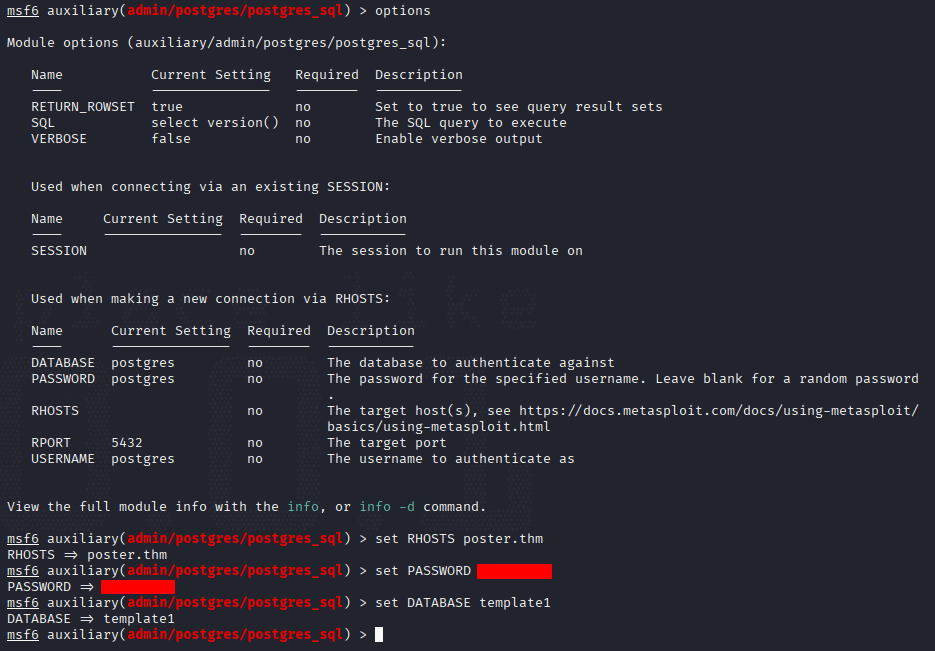Viewport: 935px width, 651px height.
Task: Click the 'DATABASE => template1' output line
Action: click(91, 619)
